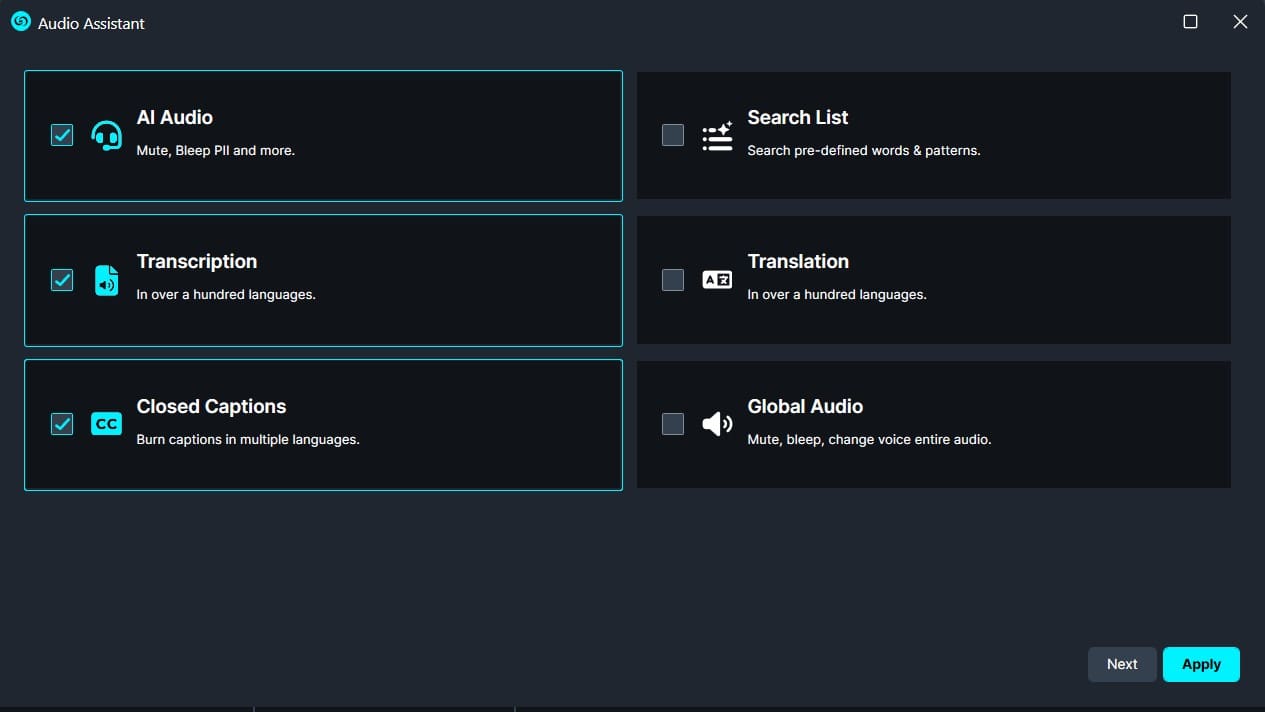This screenshot has width=1265, height=712.
Task: Click the "Global Audio" card title
Action: 805,406
